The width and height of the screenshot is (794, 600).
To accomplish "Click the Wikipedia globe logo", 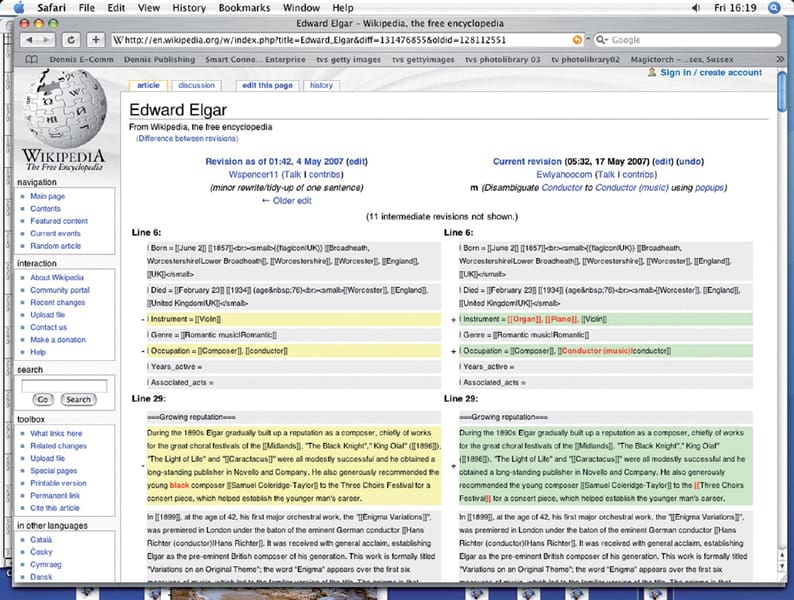I will tap(65, 108).
